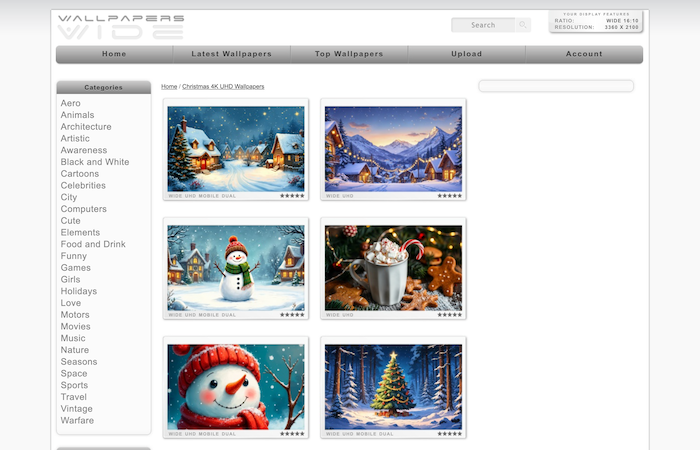700x450 pixels.
Task: Browse the Computers category
Action: point(83,209)
